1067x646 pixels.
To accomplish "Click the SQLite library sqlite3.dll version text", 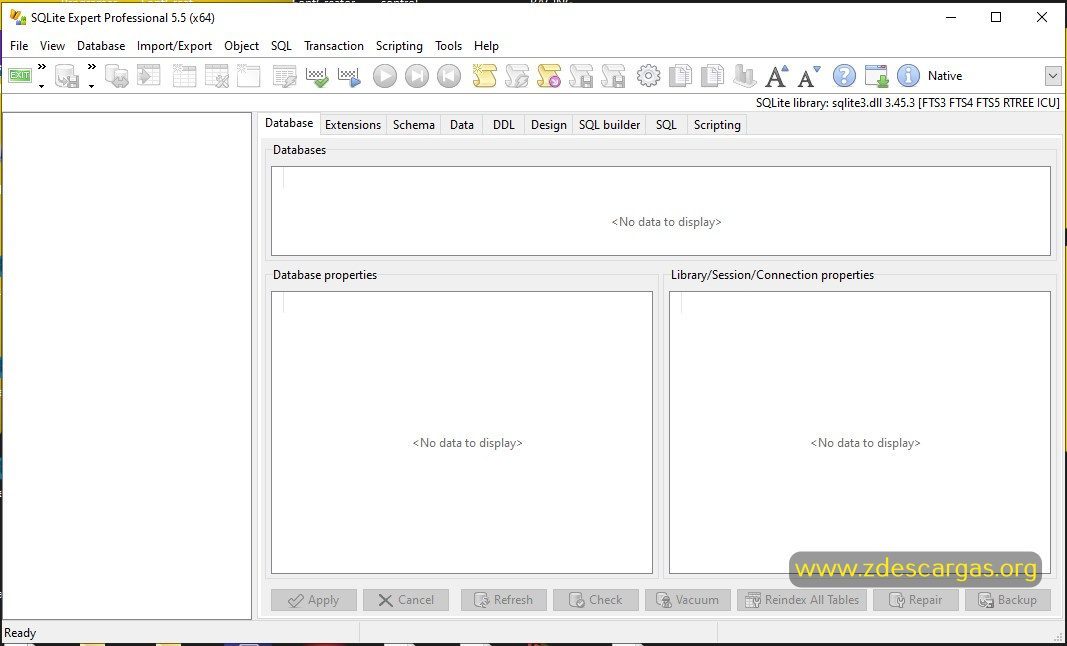I will pos(908,103).
